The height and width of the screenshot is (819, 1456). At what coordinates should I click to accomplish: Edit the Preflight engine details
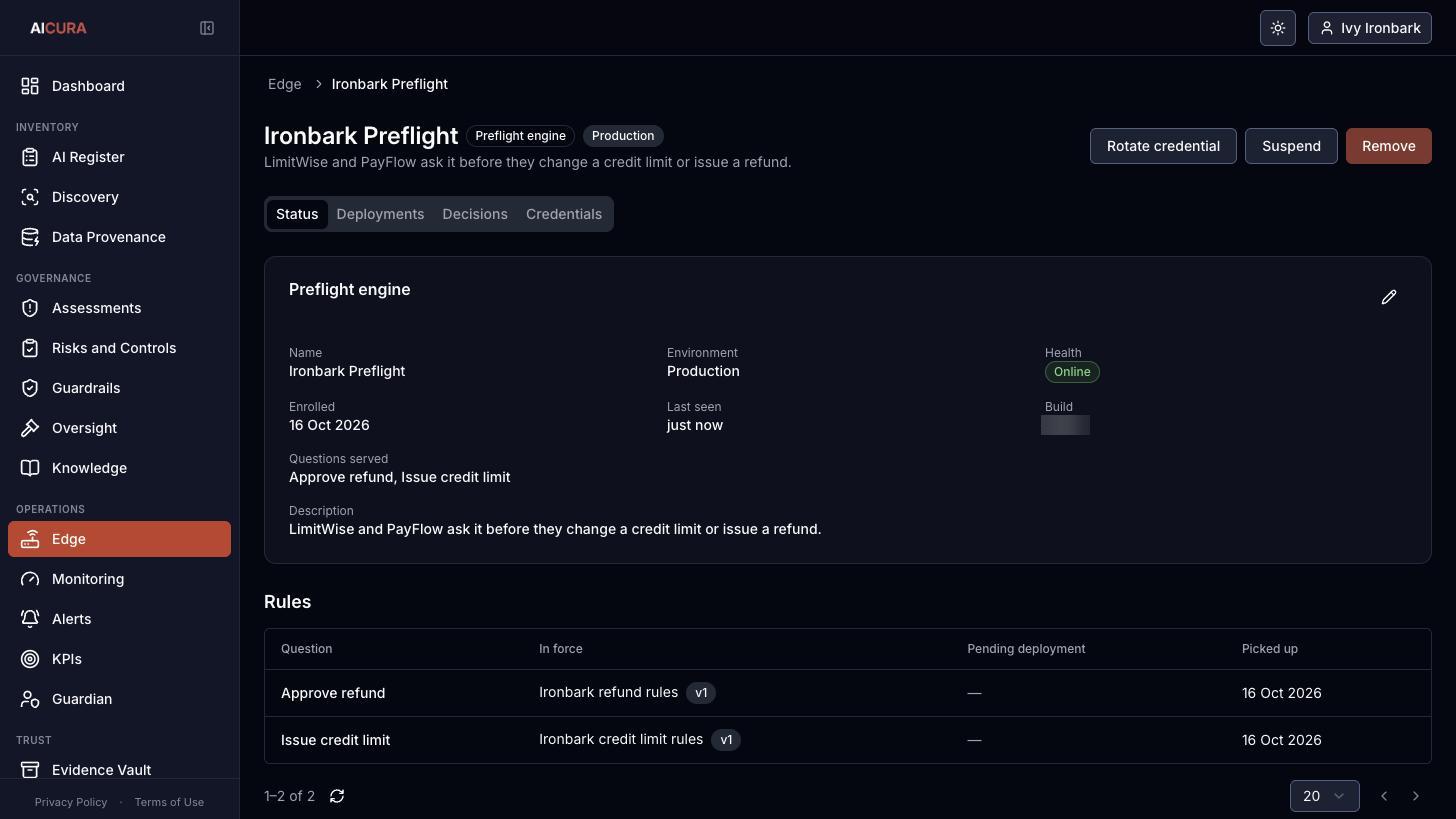[x=1389, y=297]
